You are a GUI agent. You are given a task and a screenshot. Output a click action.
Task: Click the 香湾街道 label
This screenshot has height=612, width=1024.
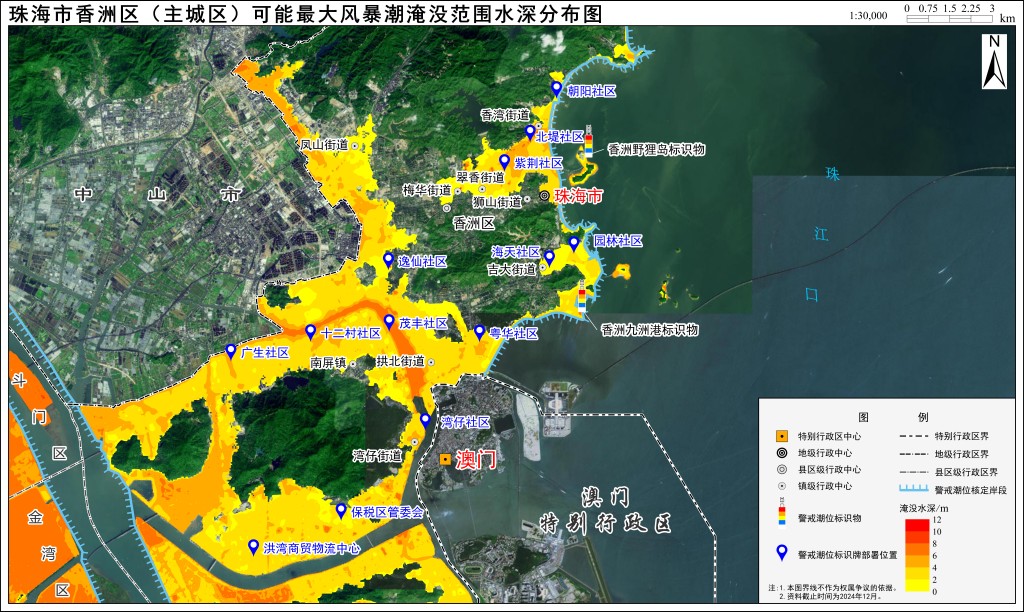tap(505, 115)
